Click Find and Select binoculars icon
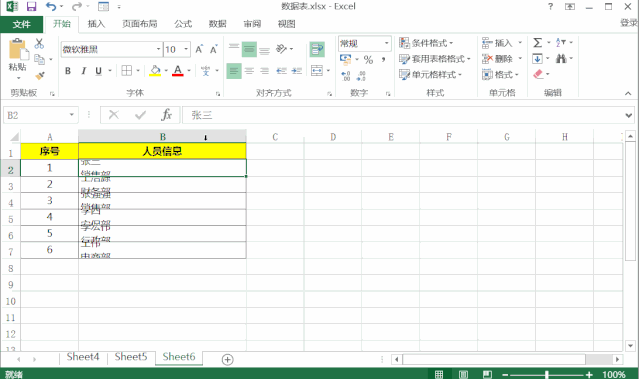The image size is (639, 379). 561,59
